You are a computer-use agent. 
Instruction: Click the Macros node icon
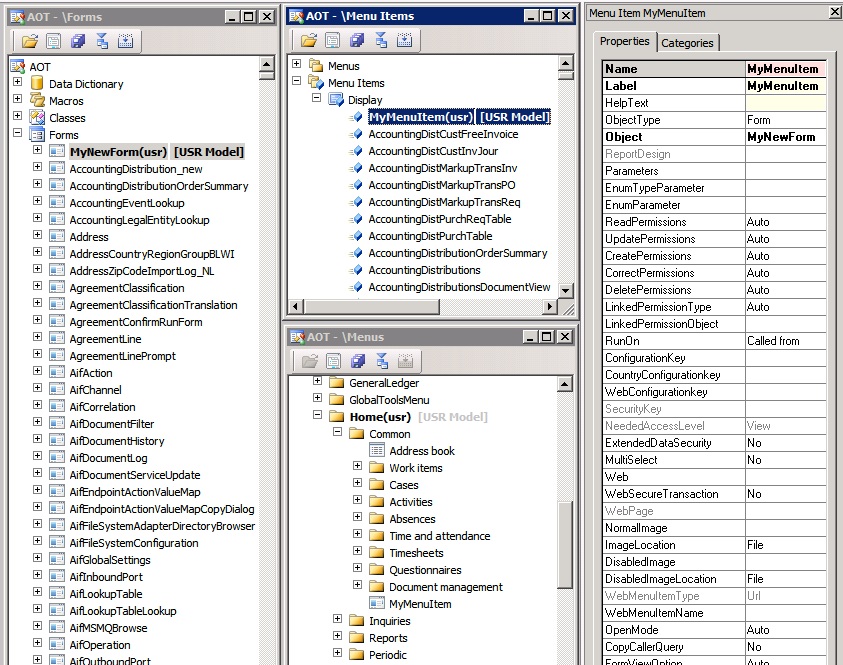[37, 101]
